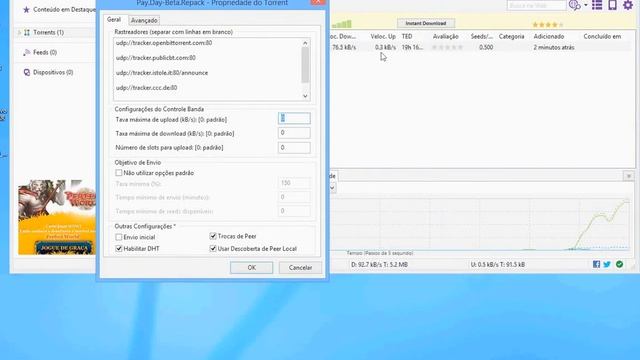The width and height of the screenshot is (640, 360).
Task: Focus the upload slots number field
Action: pos(294,147)
